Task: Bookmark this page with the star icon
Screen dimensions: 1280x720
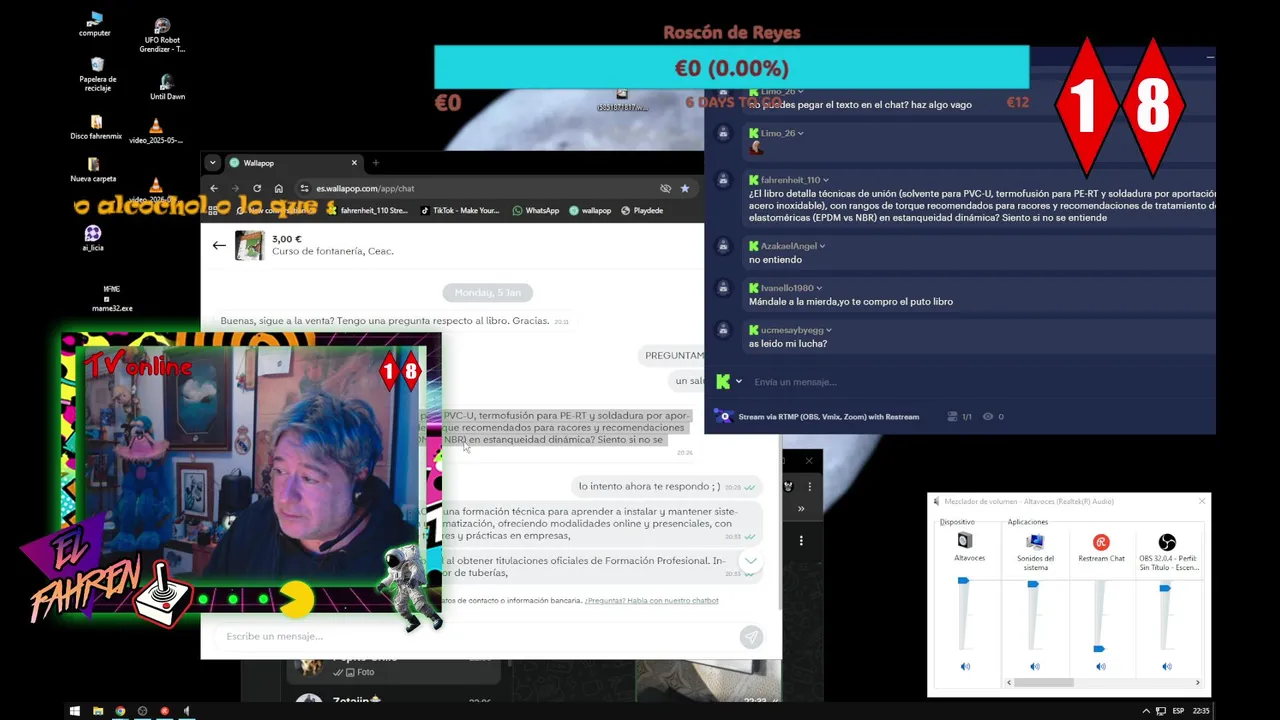Action: pos(685,188)
